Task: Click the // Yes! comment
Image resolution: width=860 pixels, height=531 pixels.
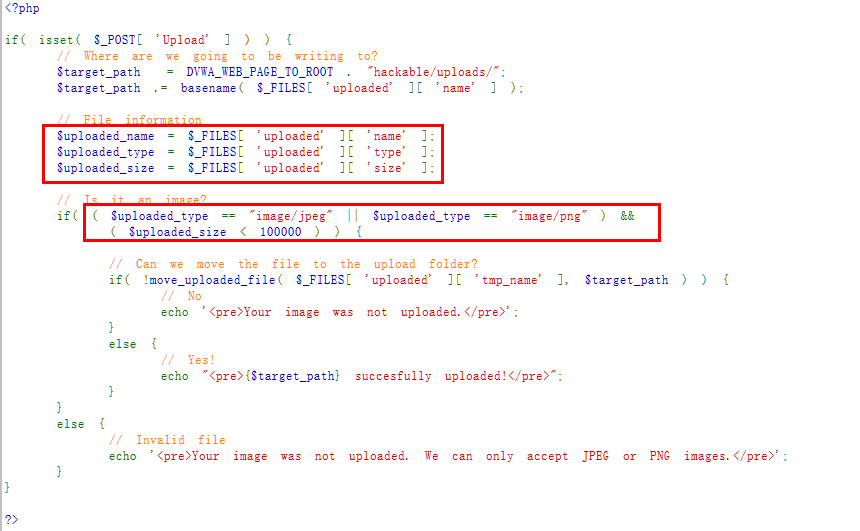Action: [x=188, y=360]
